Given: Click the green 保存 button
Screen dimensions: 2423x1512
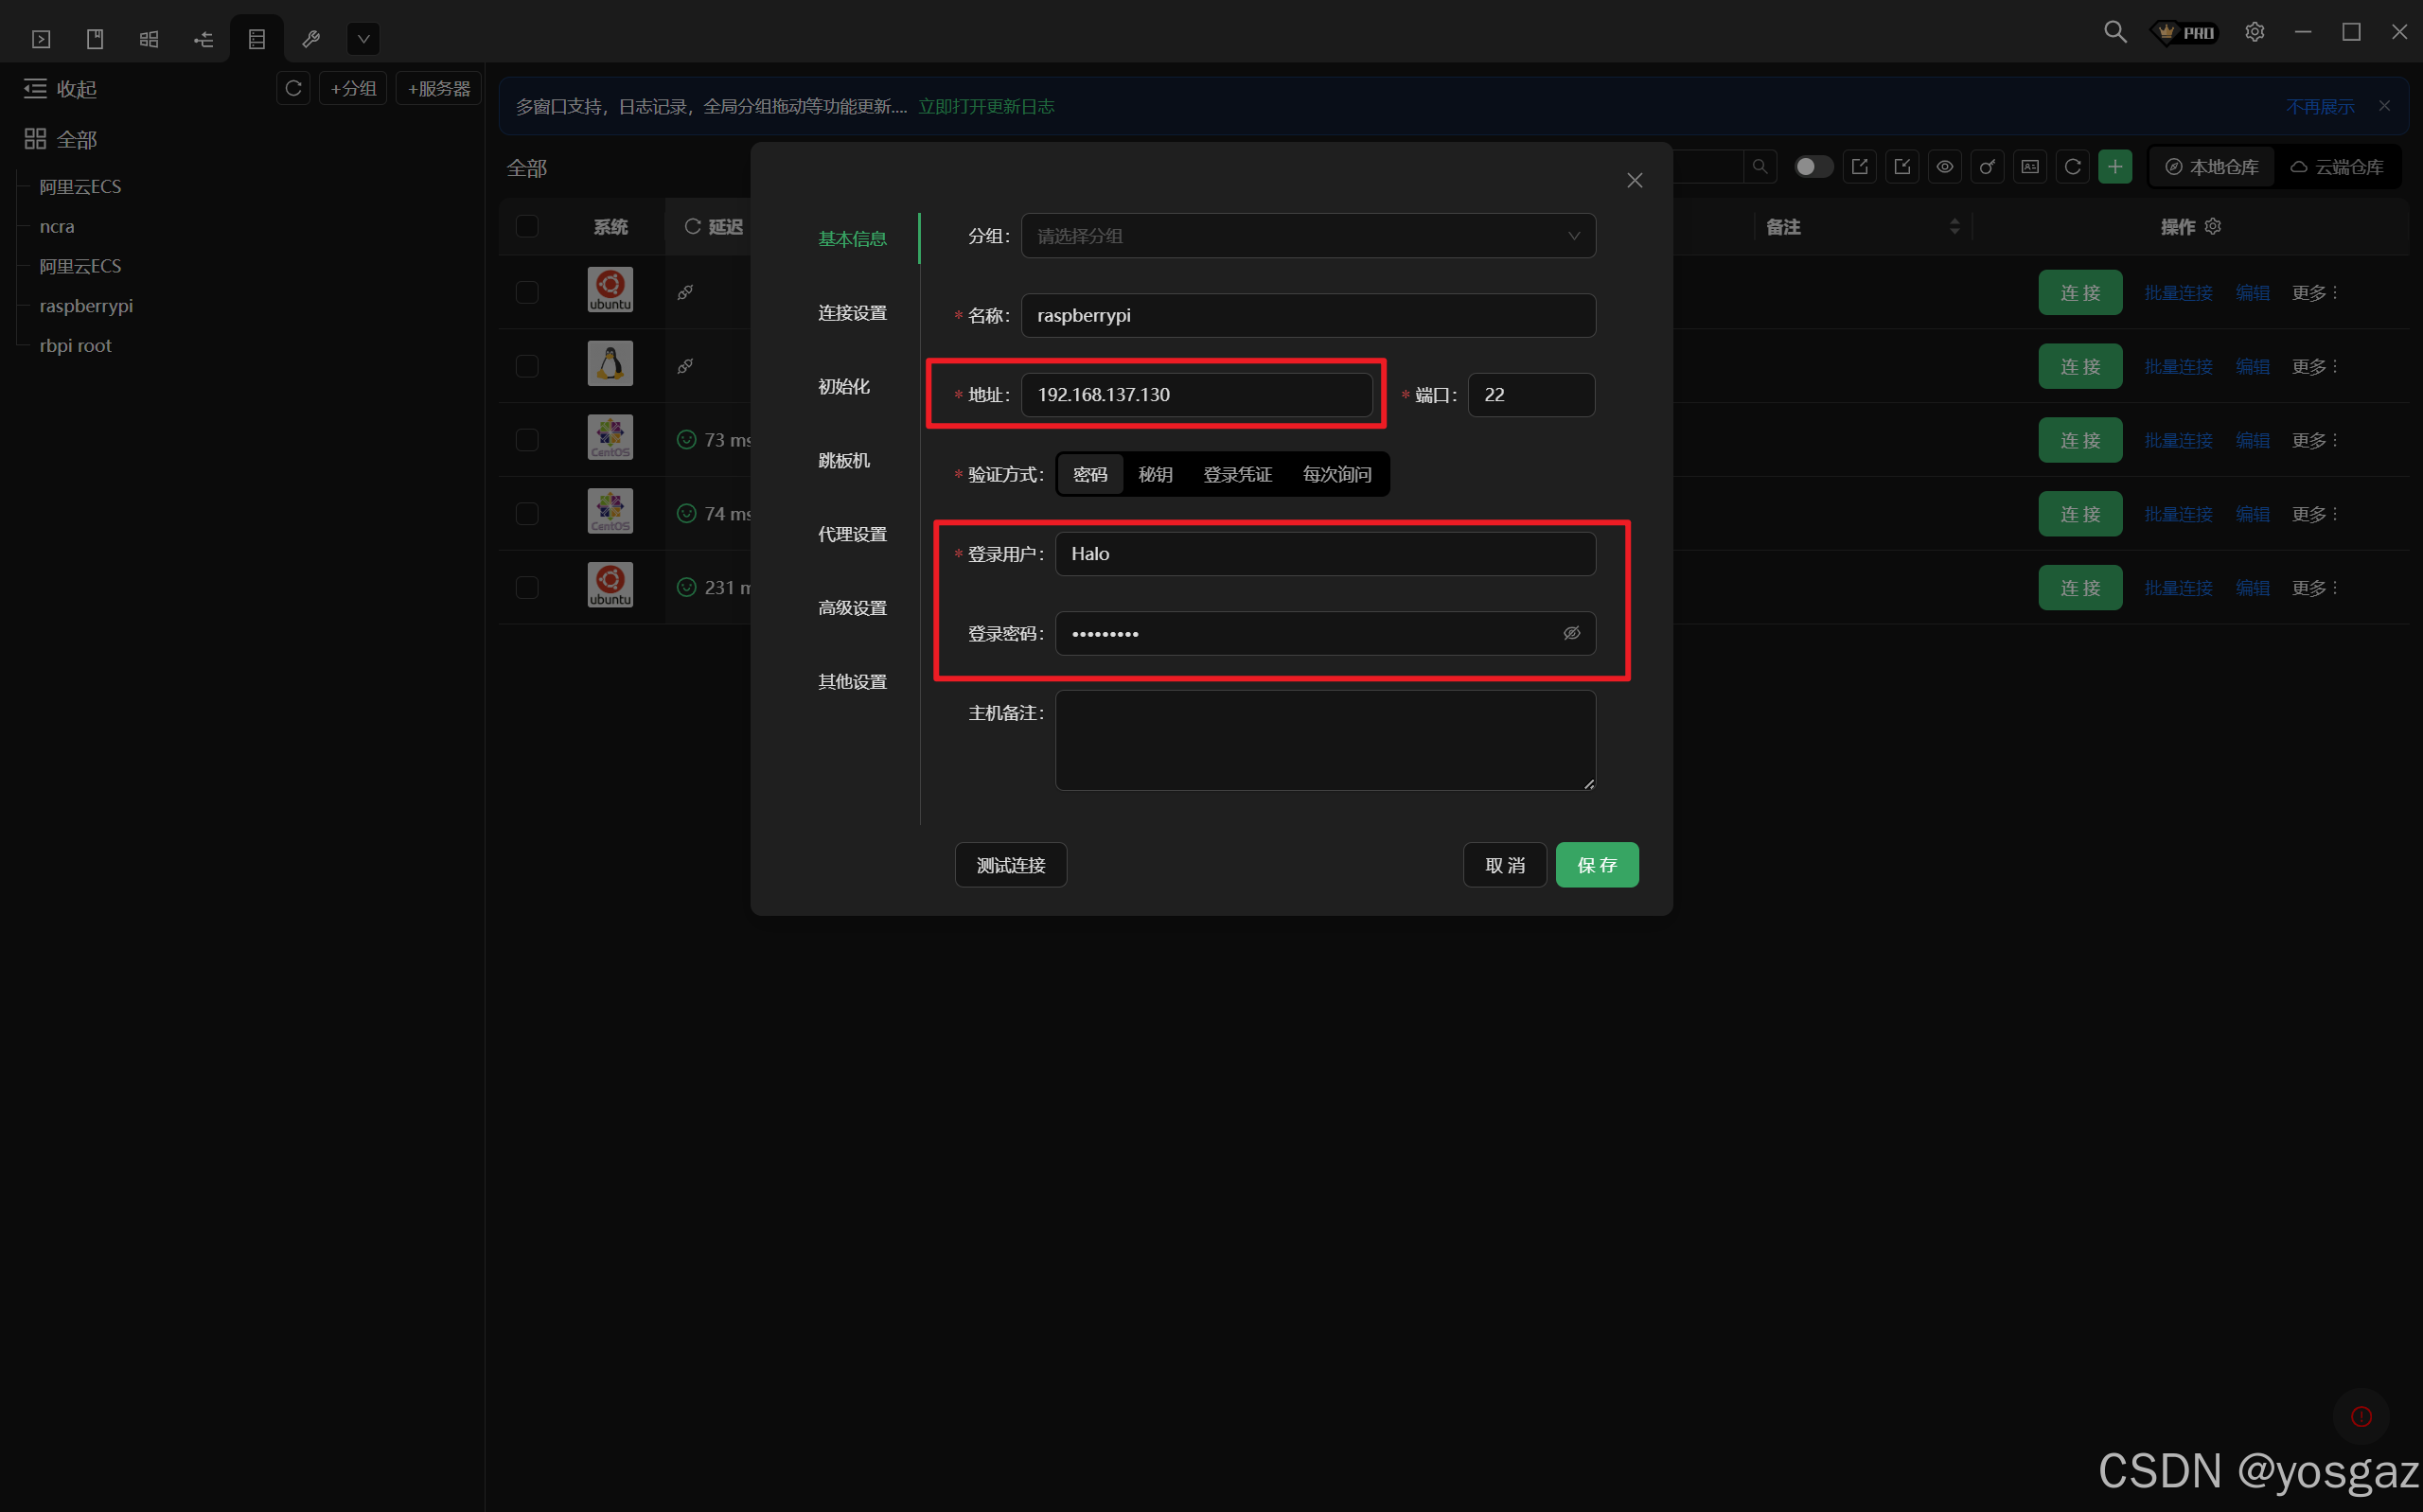Looking at the screenshot, I should click(1596, 865).
